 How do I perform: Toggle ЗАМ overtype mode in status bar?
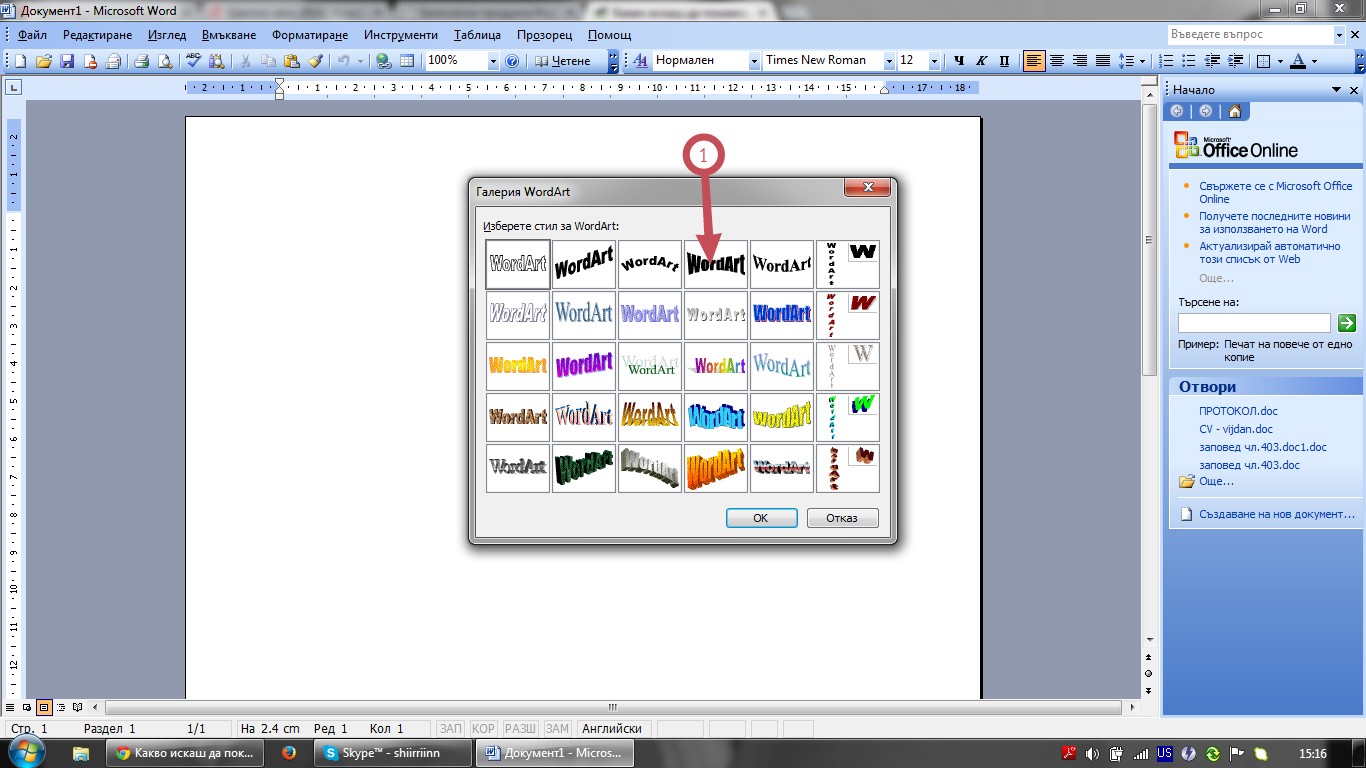point(557,729)
